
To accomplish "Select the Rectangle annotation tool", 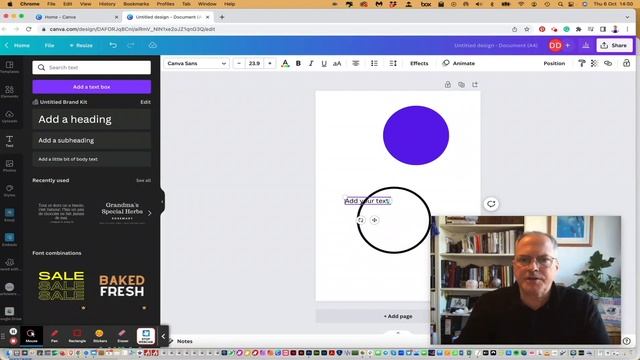I will [77, 336].
